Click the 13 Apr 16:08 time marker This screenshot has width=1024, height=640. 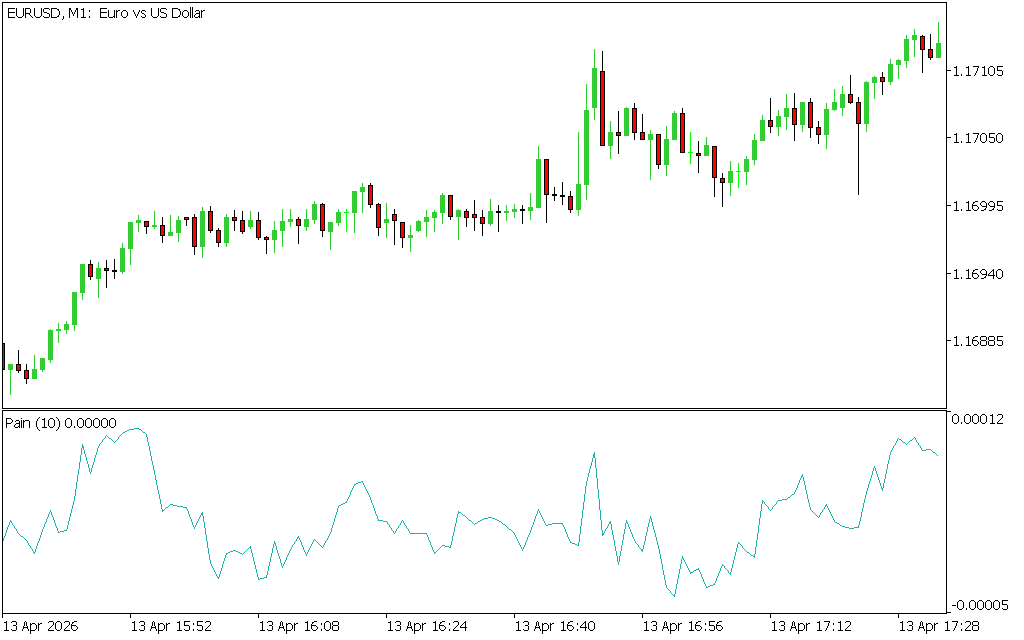pos(298,626)
